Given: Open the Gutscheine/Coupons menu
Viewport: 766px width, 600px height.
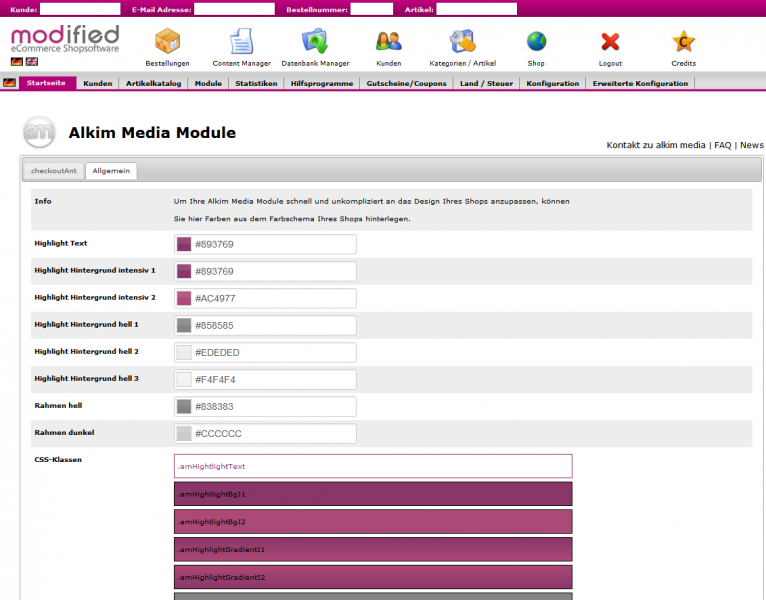Looking at the screenshot, I should pos(406,84).
